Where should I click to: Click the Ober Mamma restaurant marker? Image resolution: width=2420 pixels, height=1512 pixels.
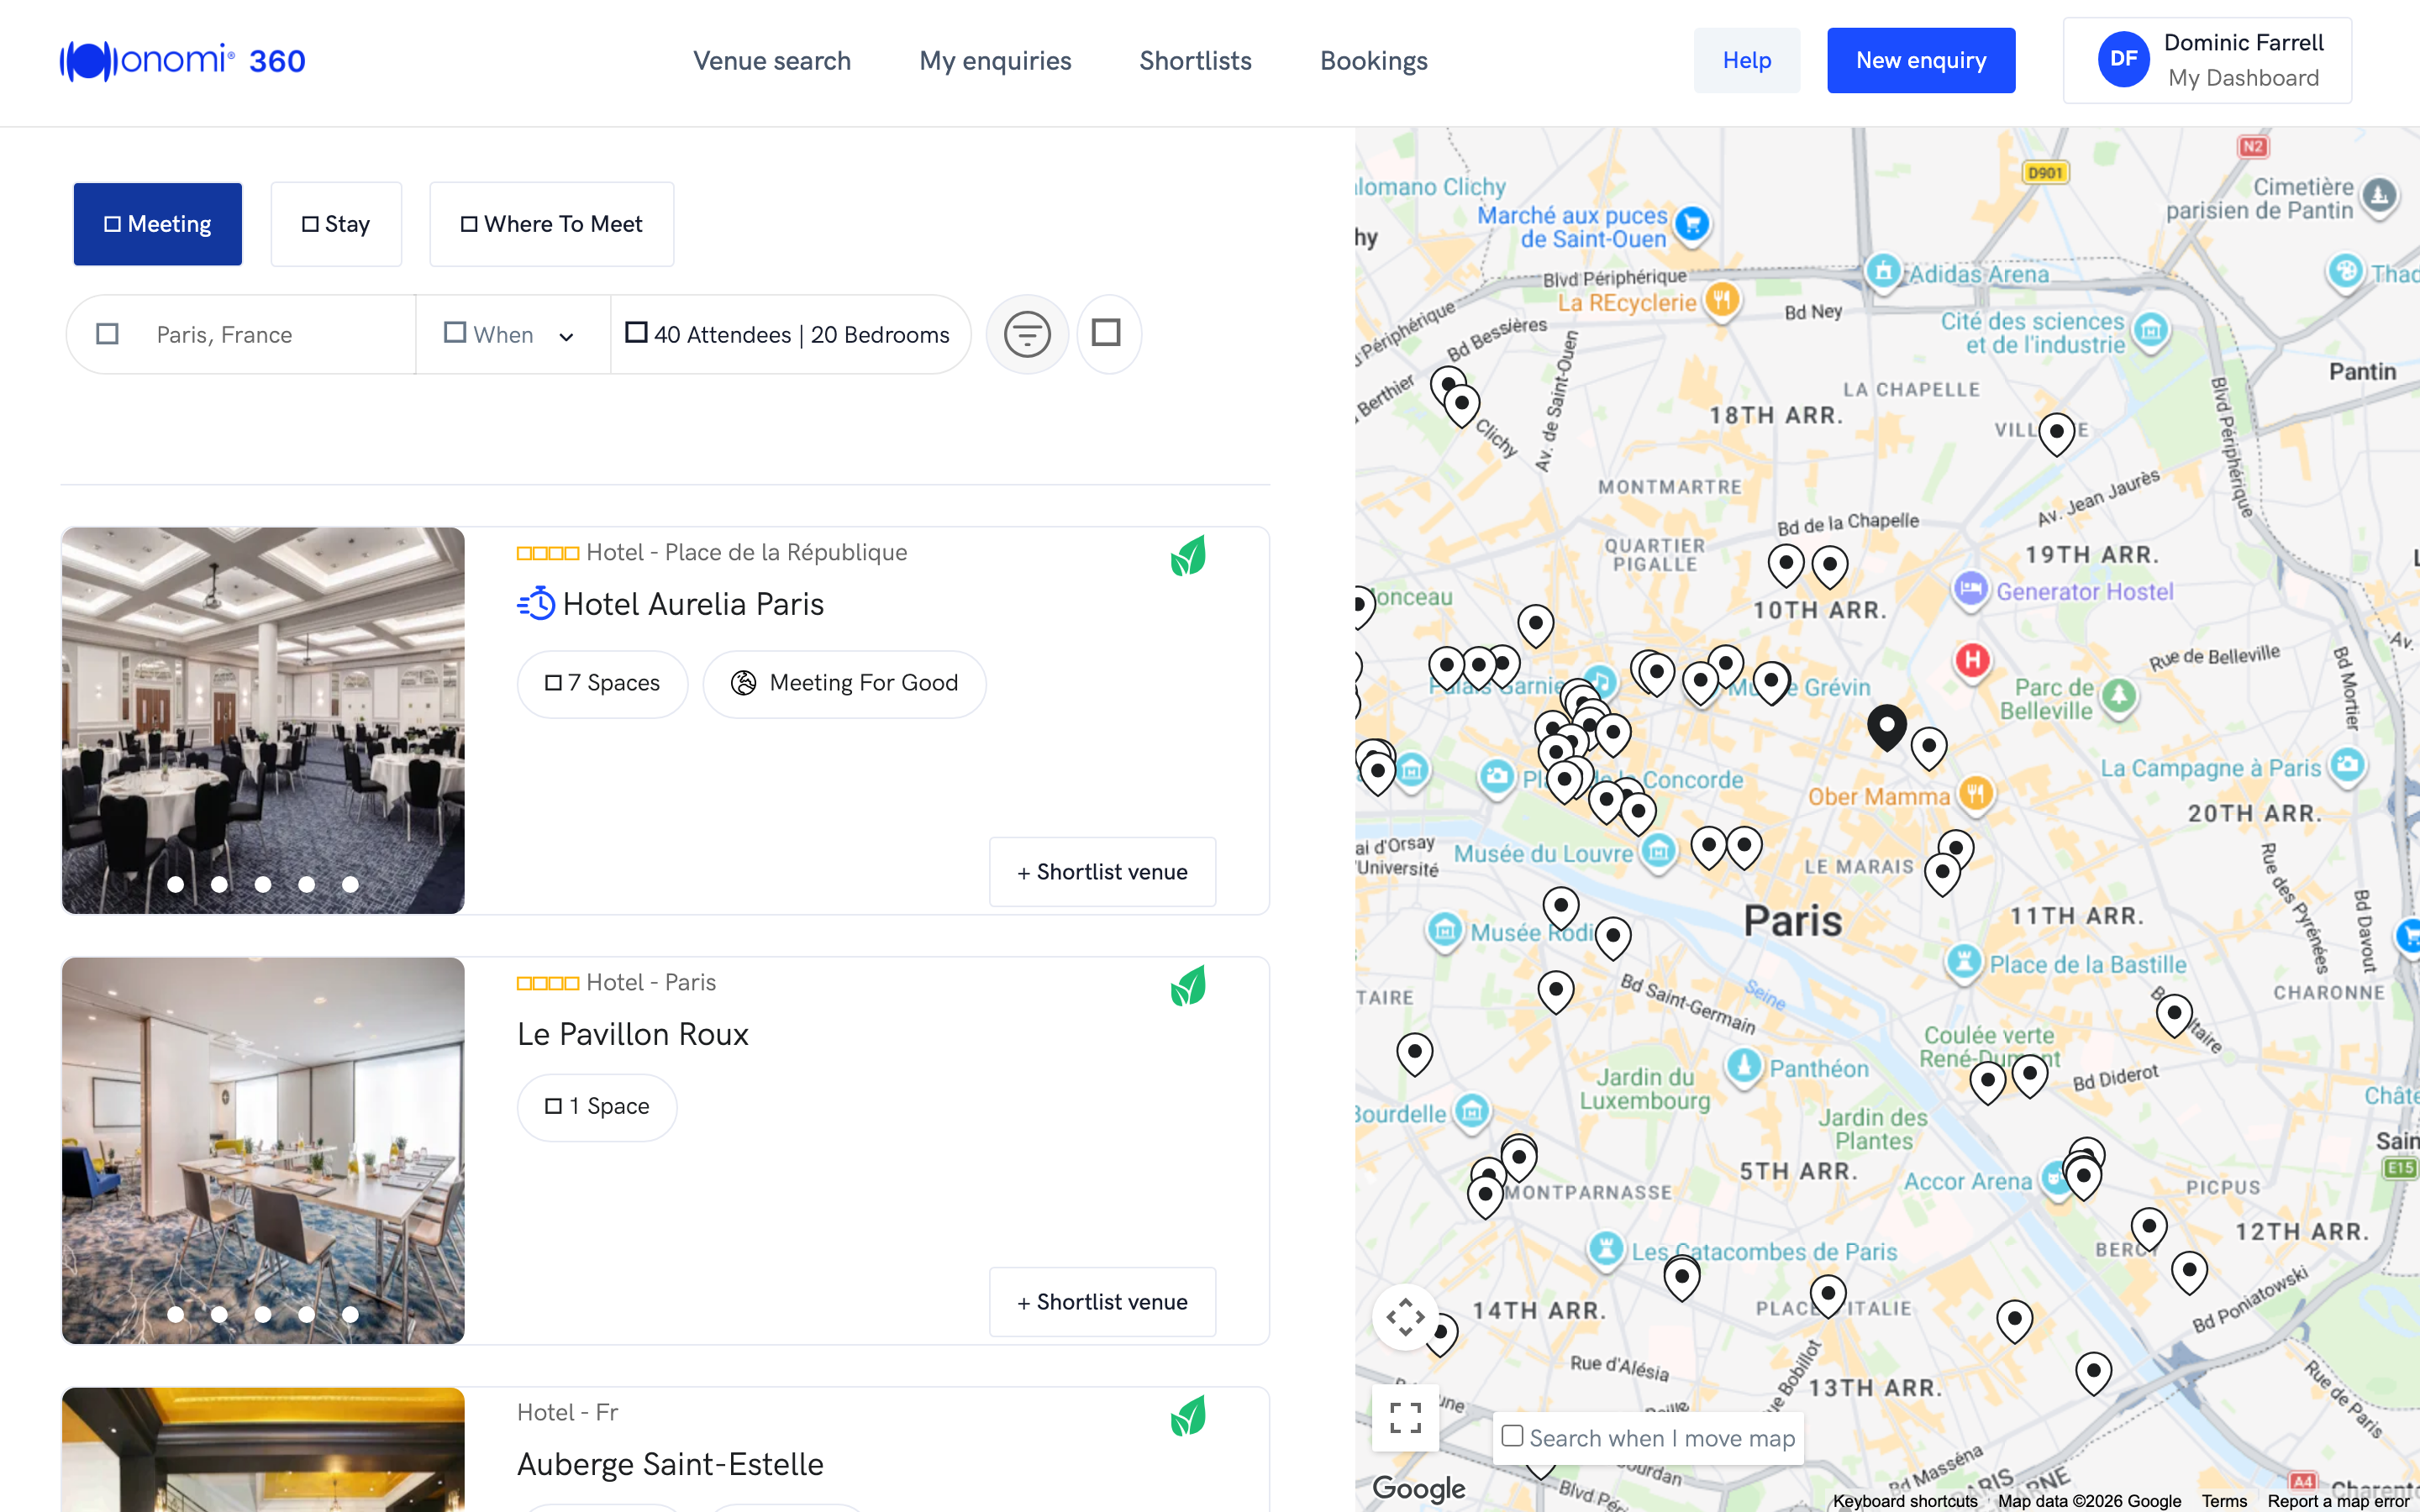[1975, 794]
